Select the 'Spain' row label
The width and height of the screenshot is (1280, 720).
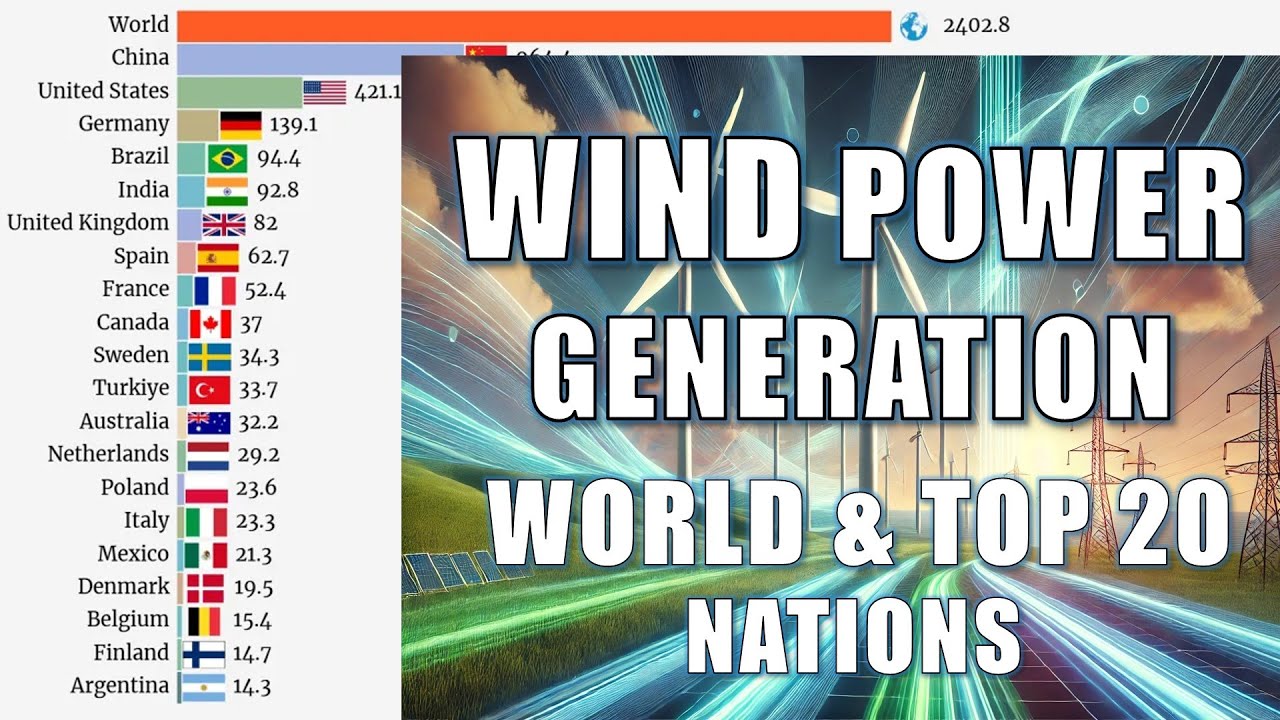(141, 257)
